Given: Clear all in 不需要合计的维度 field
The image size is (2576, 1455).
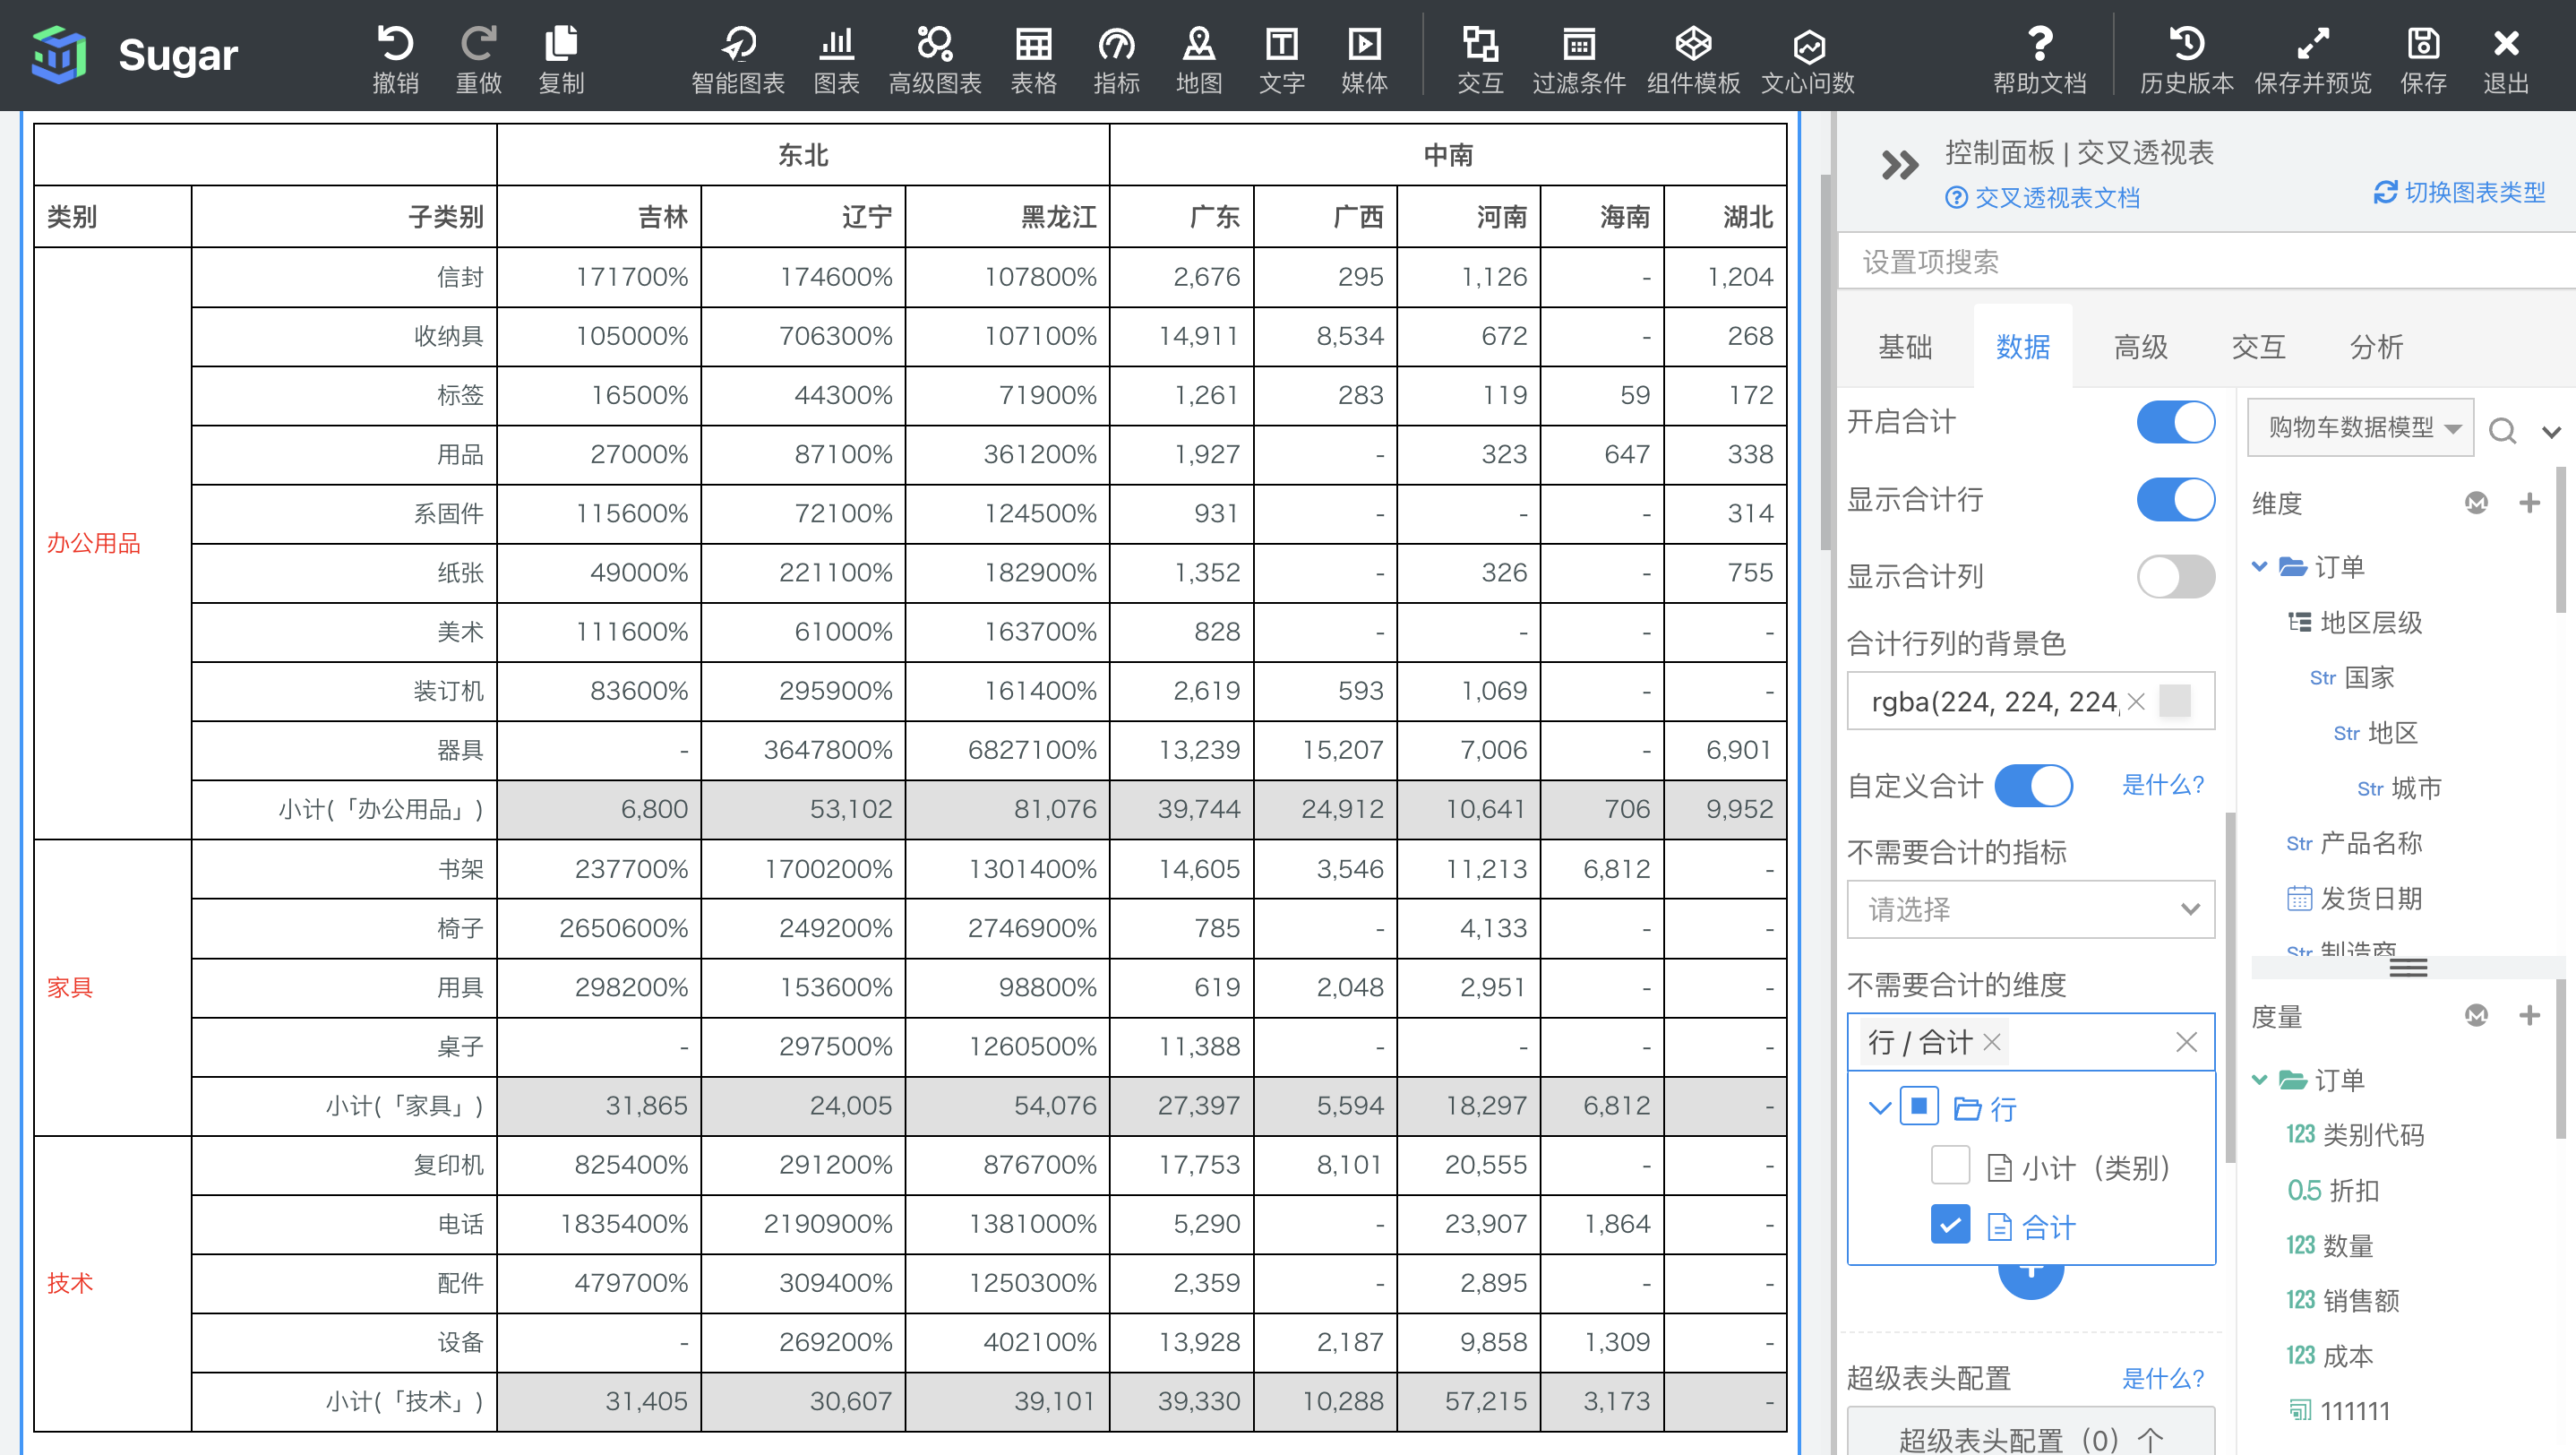Looking at the screenshot, I should click(x=2186, y=1042).
